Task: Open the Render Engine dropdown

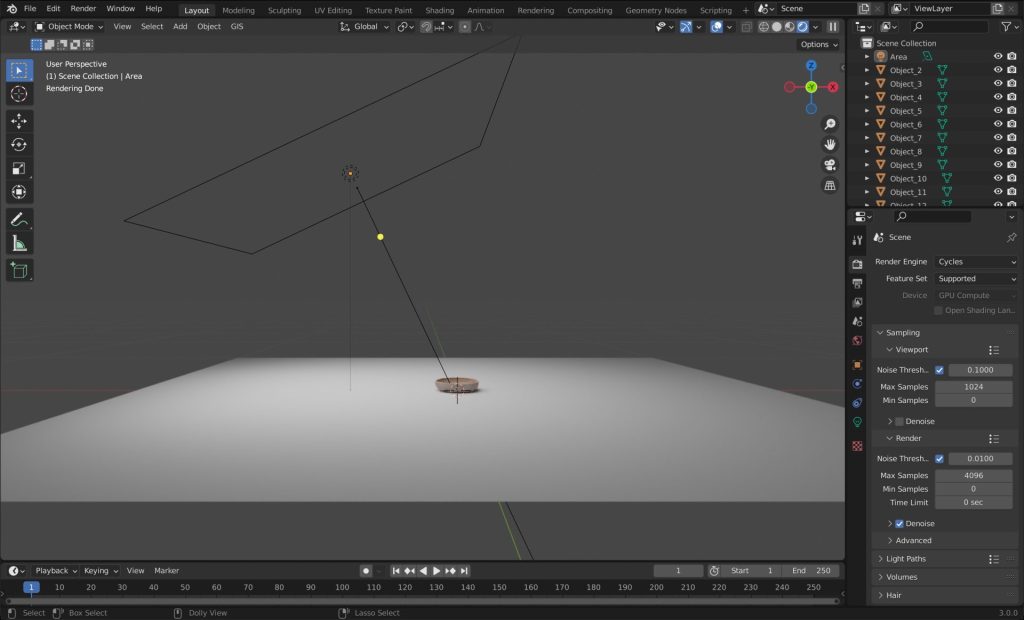Action: coord(976,262)
